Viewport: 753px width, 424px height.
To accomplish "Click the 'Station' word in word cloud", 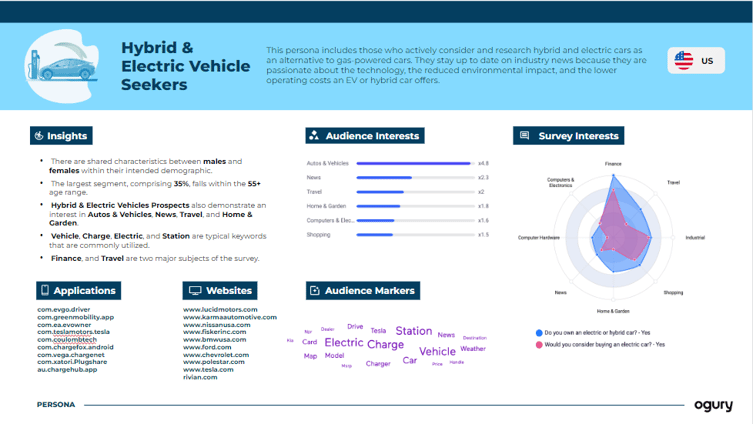I will coord(413,331).
